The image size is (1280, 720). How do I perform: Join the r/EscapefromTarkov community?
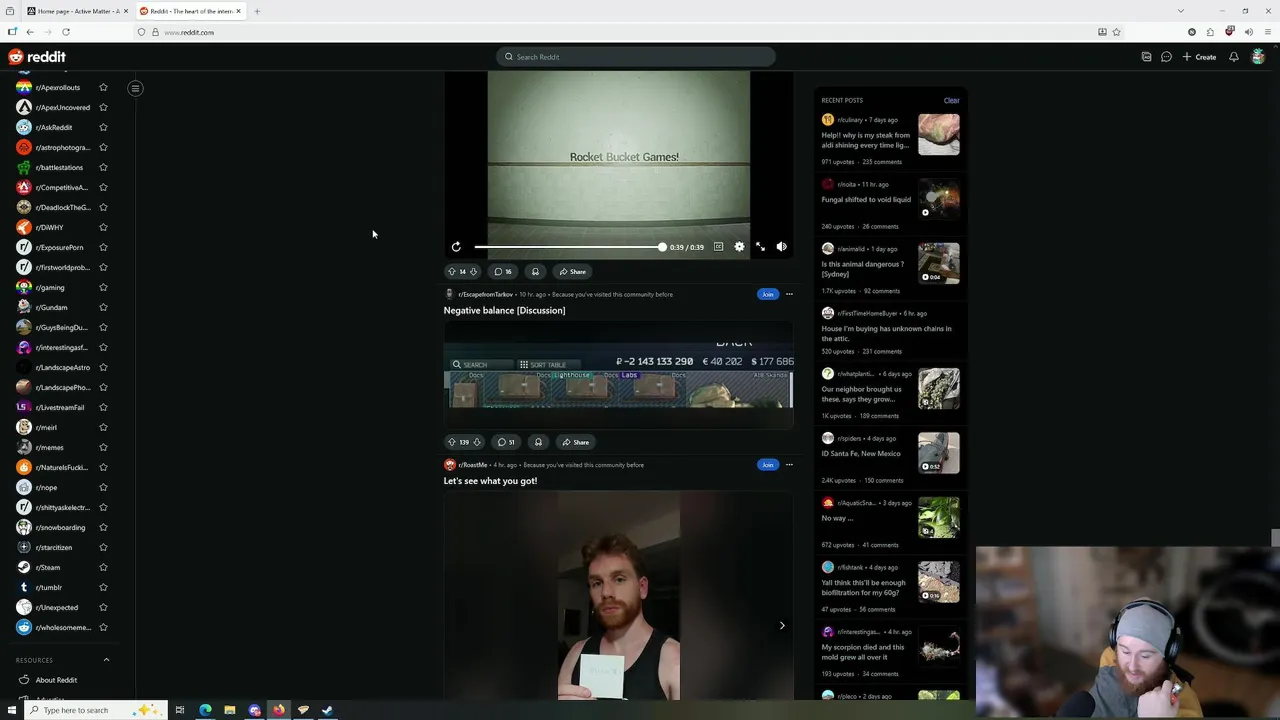tap(767, 294)
